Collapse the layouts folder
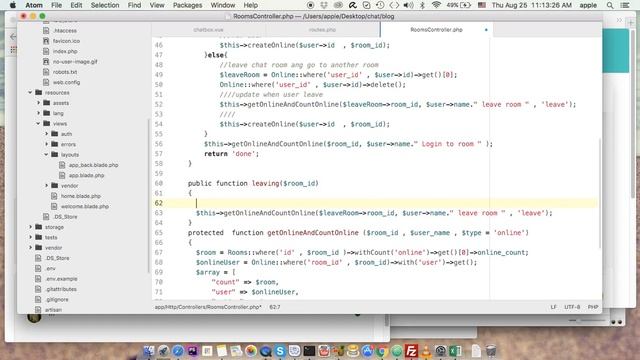 coord(47,154)
